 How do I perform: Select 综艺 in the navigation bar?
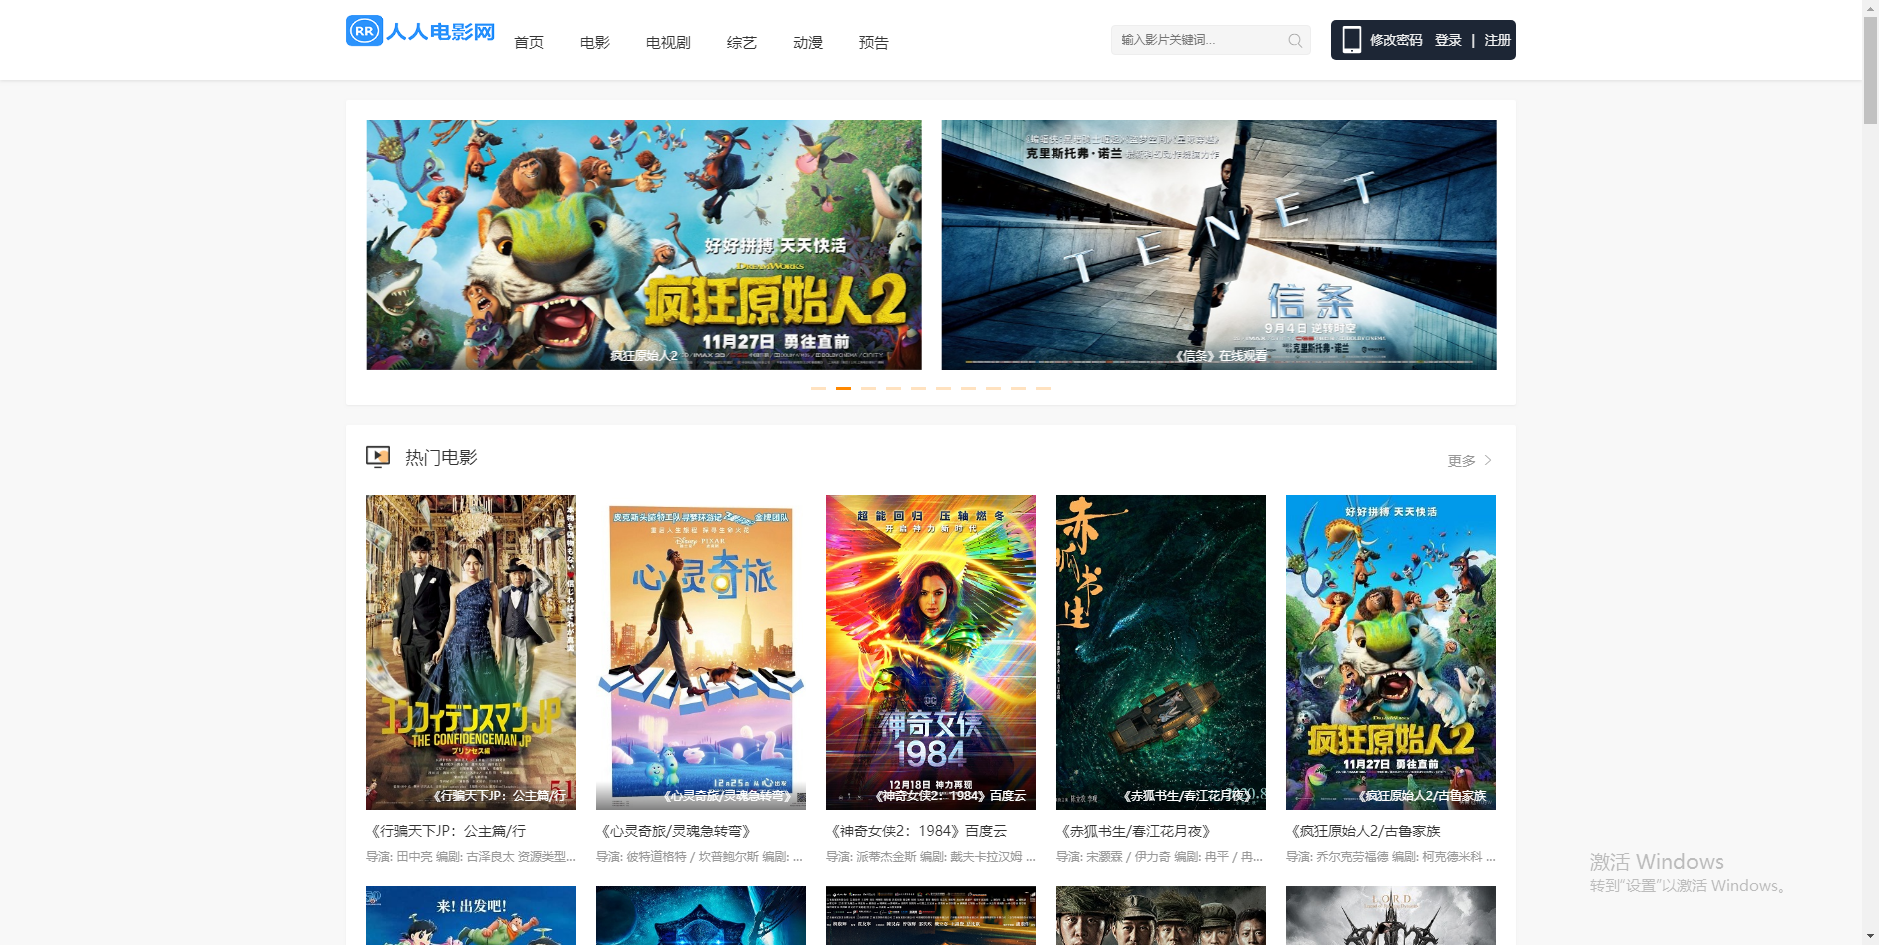click(742, 43)
